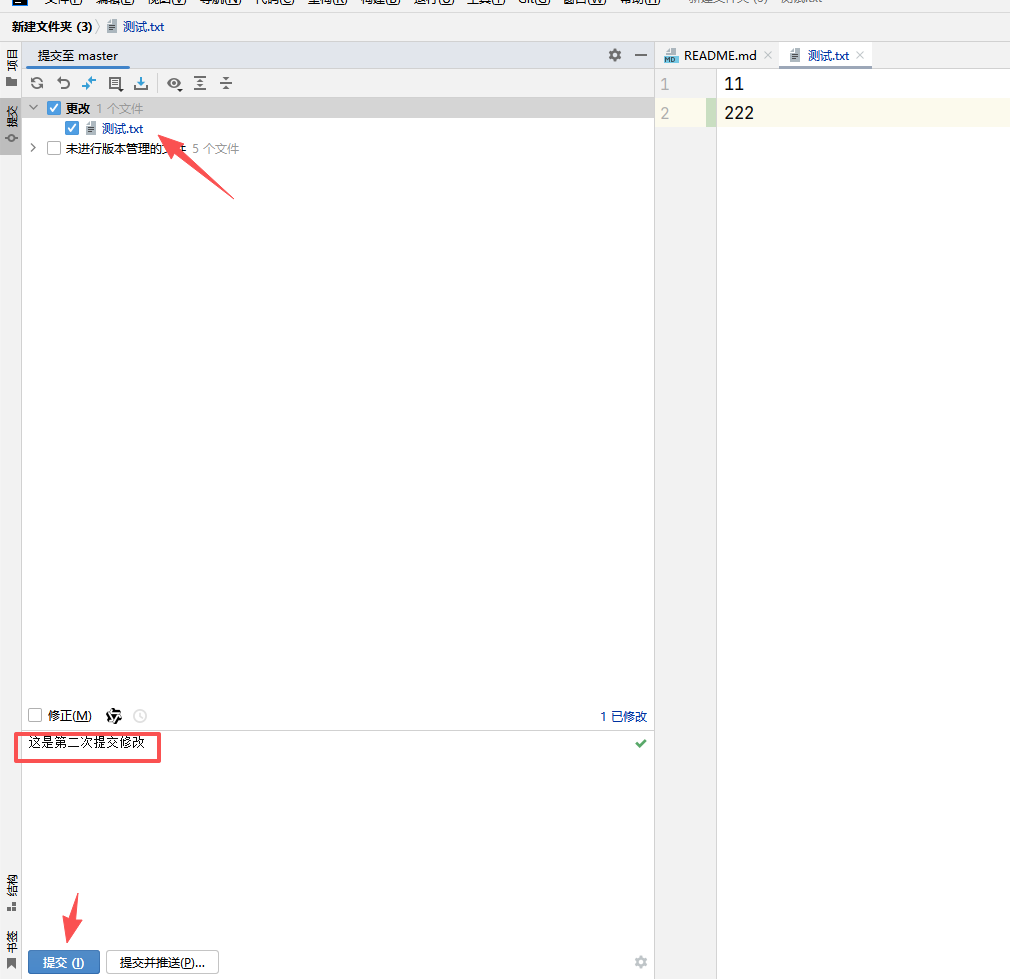Open commit panel gear options
The image size is (1010, 979).
pos(615,55)
